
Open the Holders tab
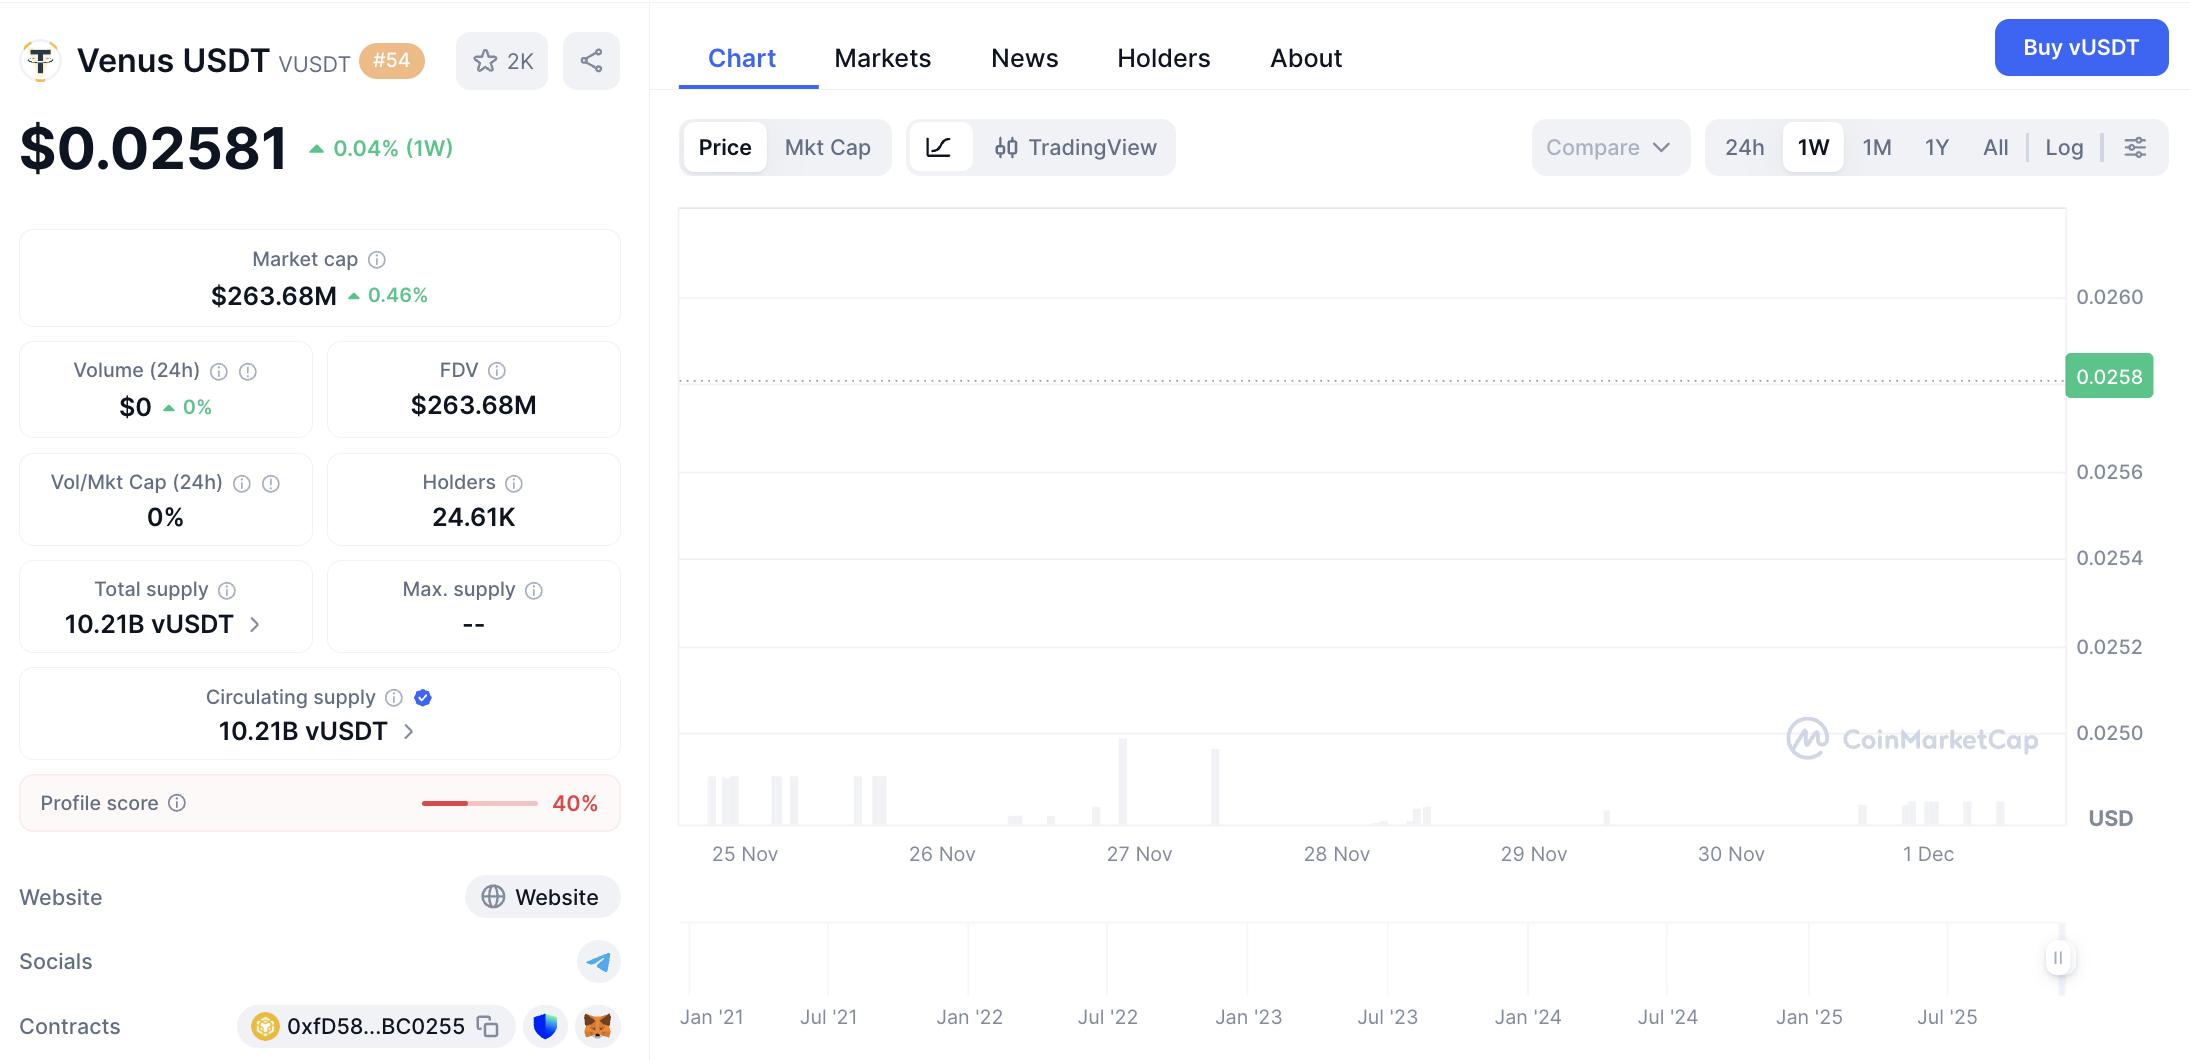point(1163,59)
